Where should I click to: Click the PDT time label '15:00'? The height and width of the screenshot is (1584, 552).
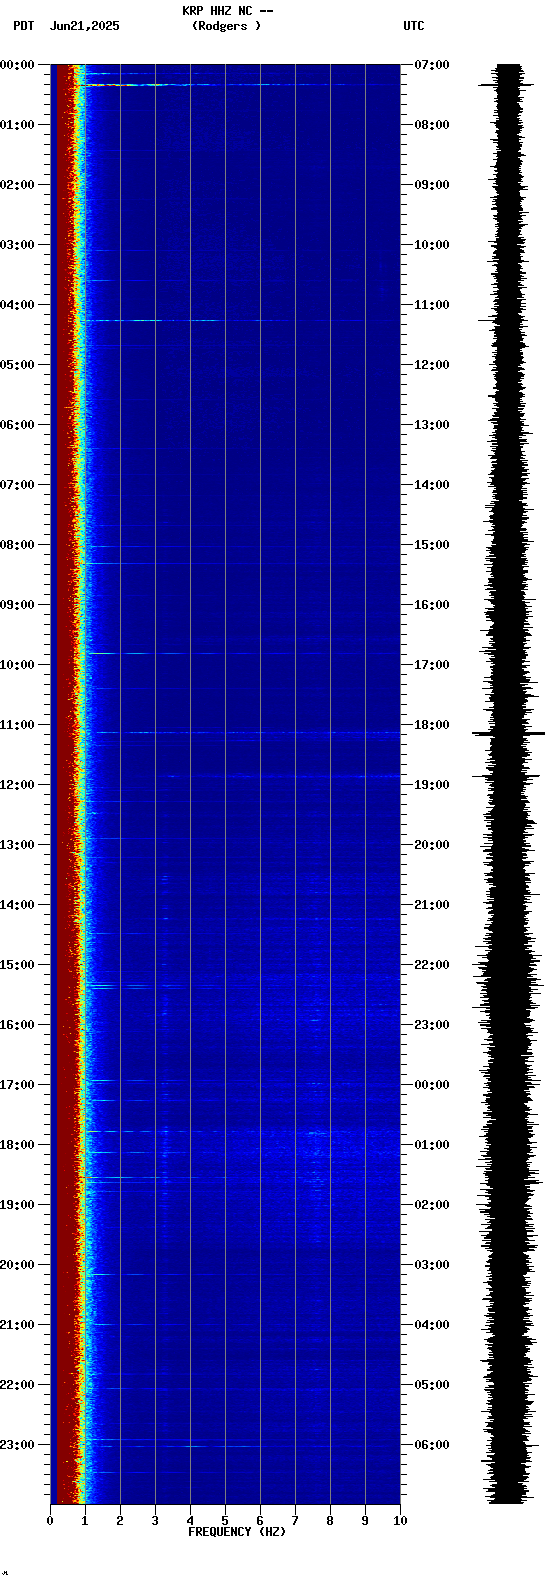tap(17, 965)
